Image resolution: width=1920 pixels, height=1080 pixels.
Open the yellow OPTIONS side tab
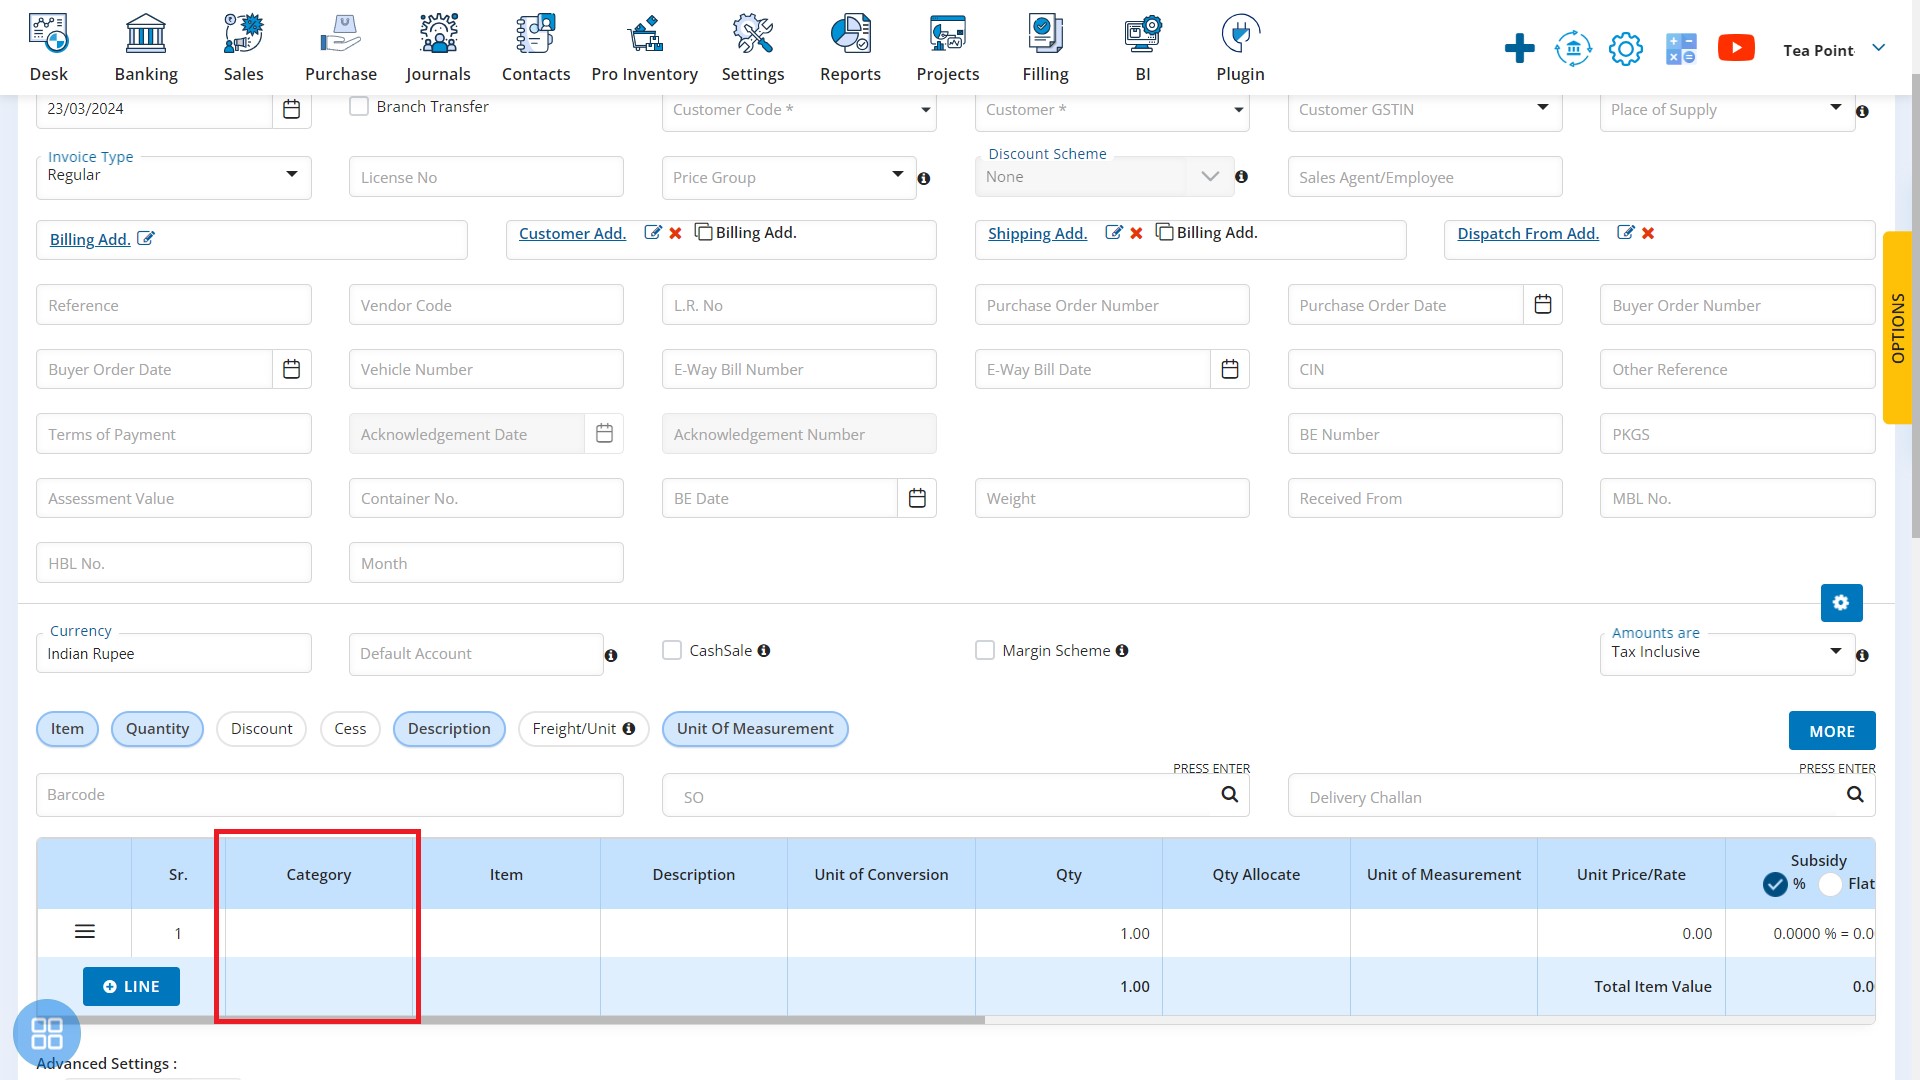click(x=1897, y=328)
